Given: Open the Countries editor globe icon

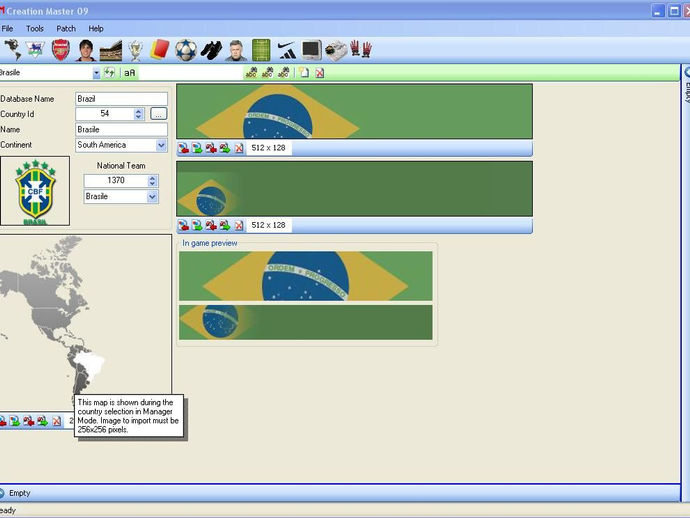Looking at the screenshot, I should [13, 50].
